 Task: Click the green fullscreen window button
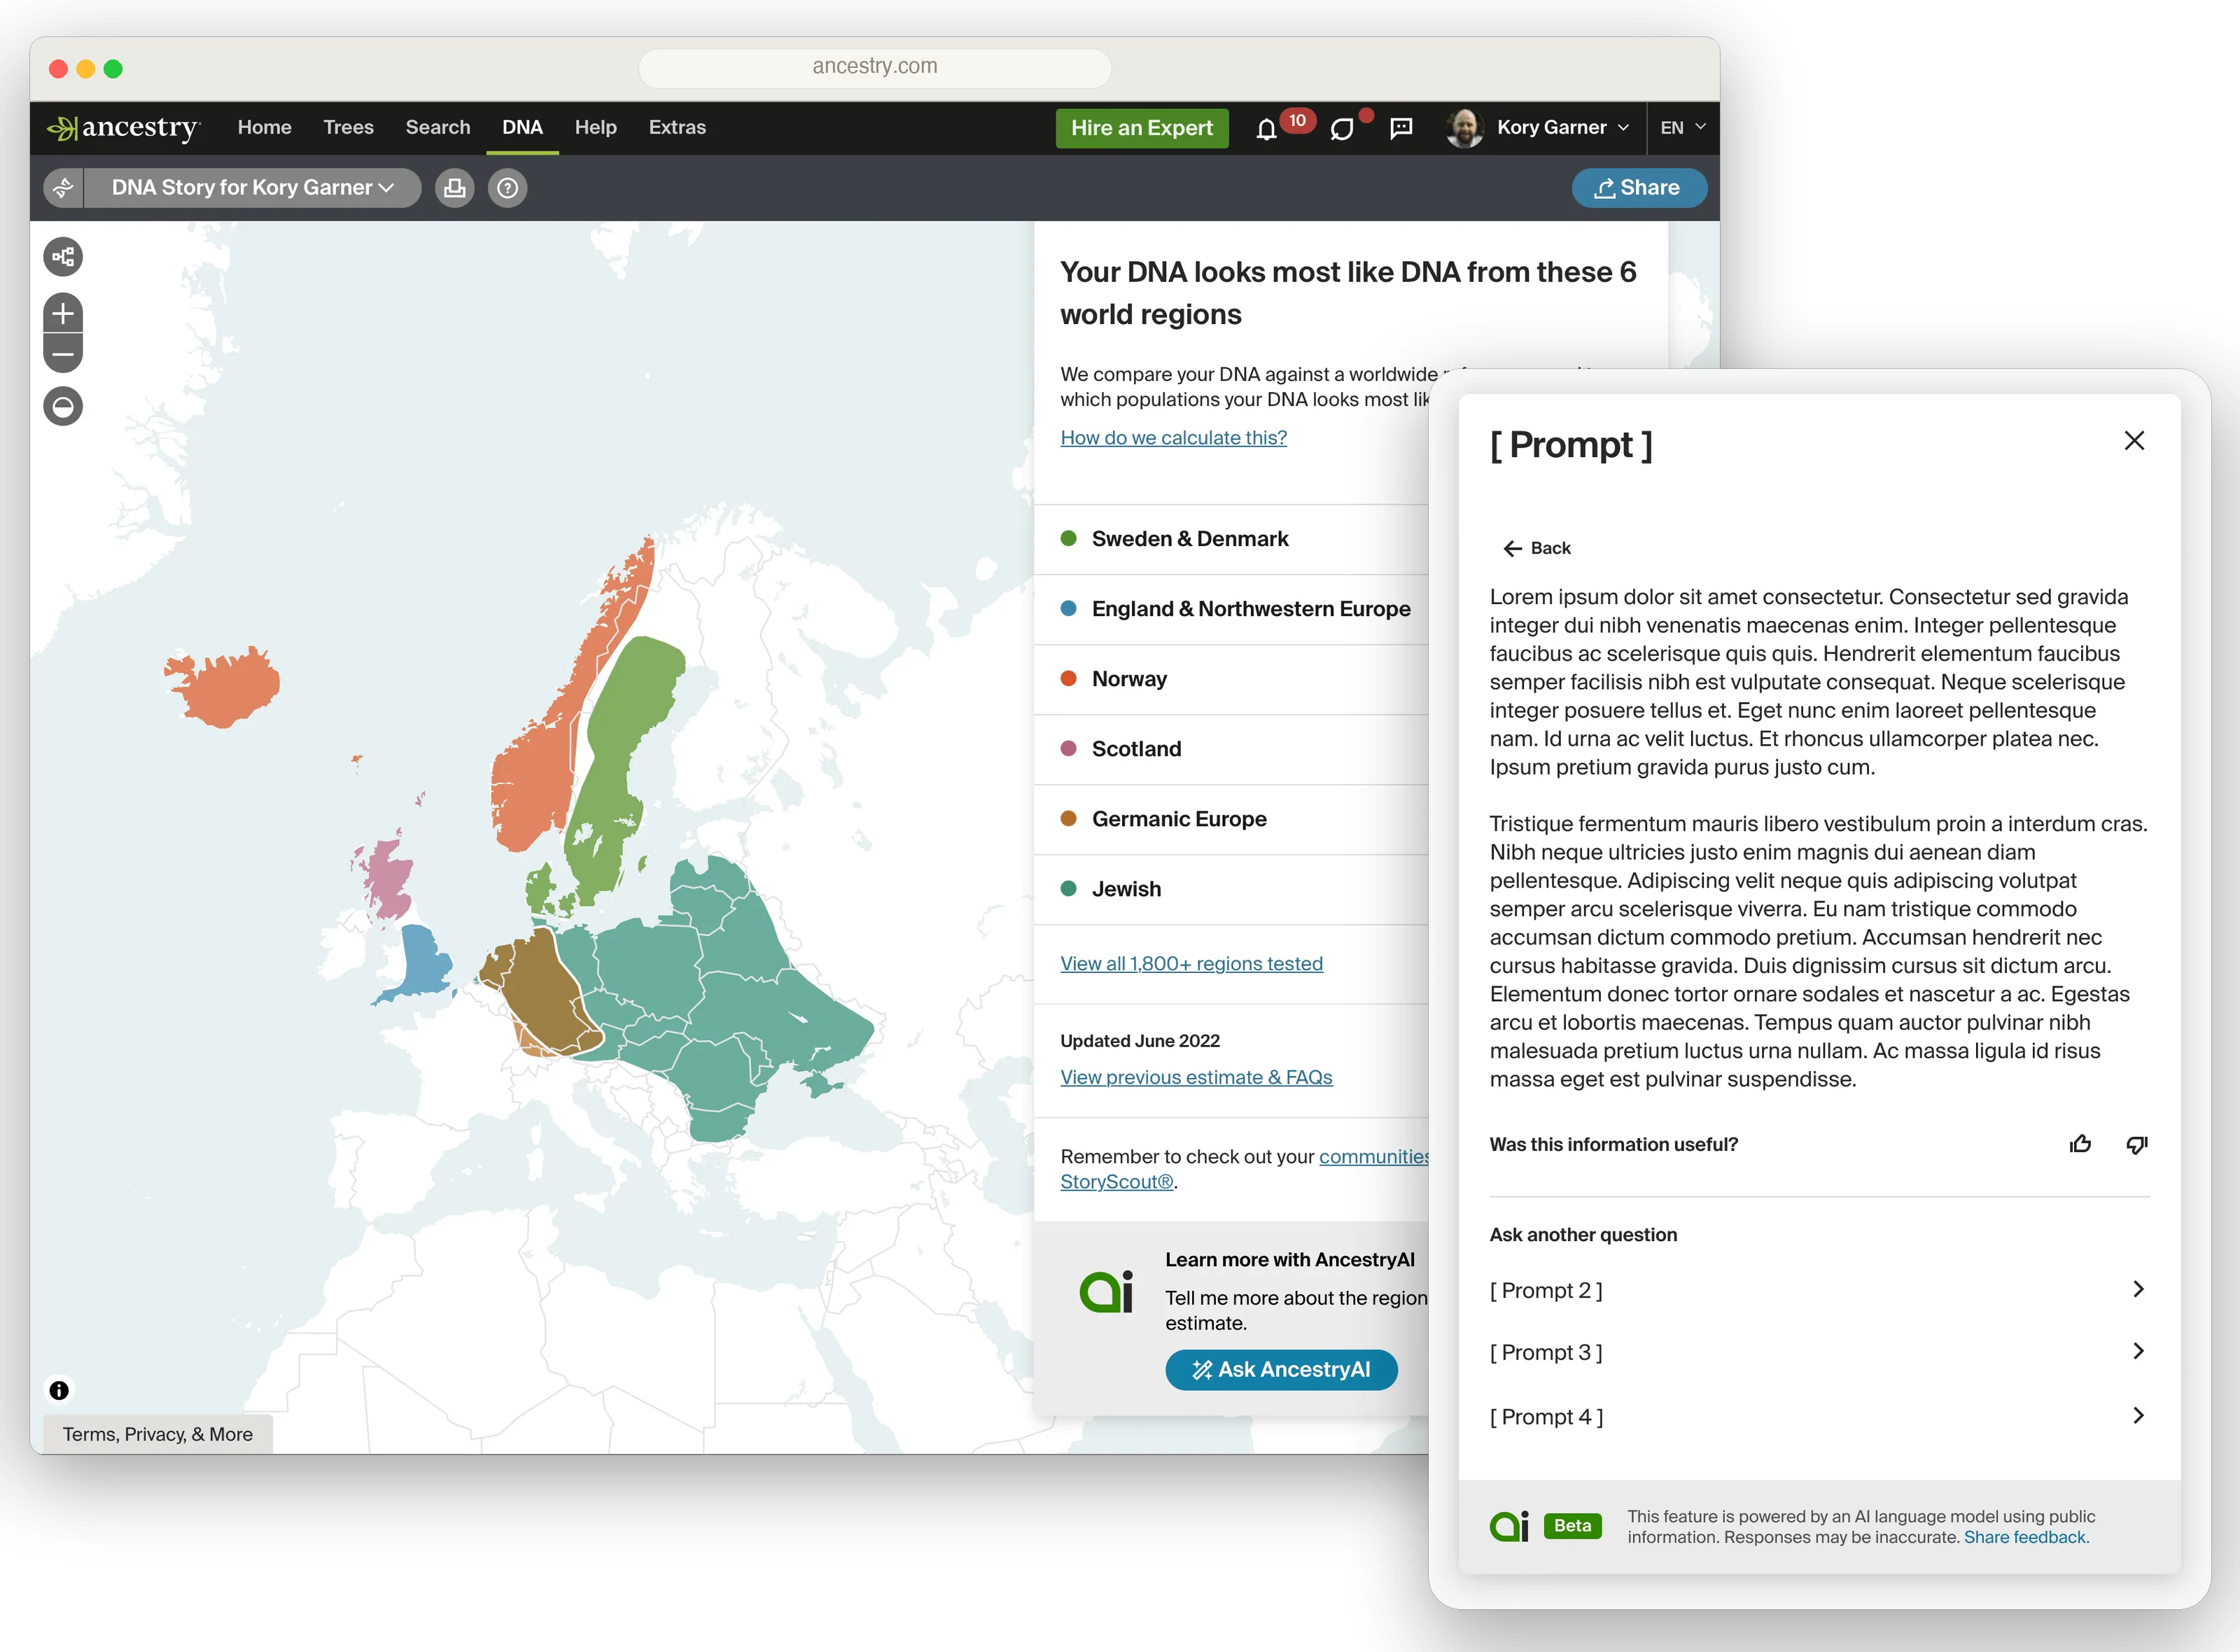point(113,69)
